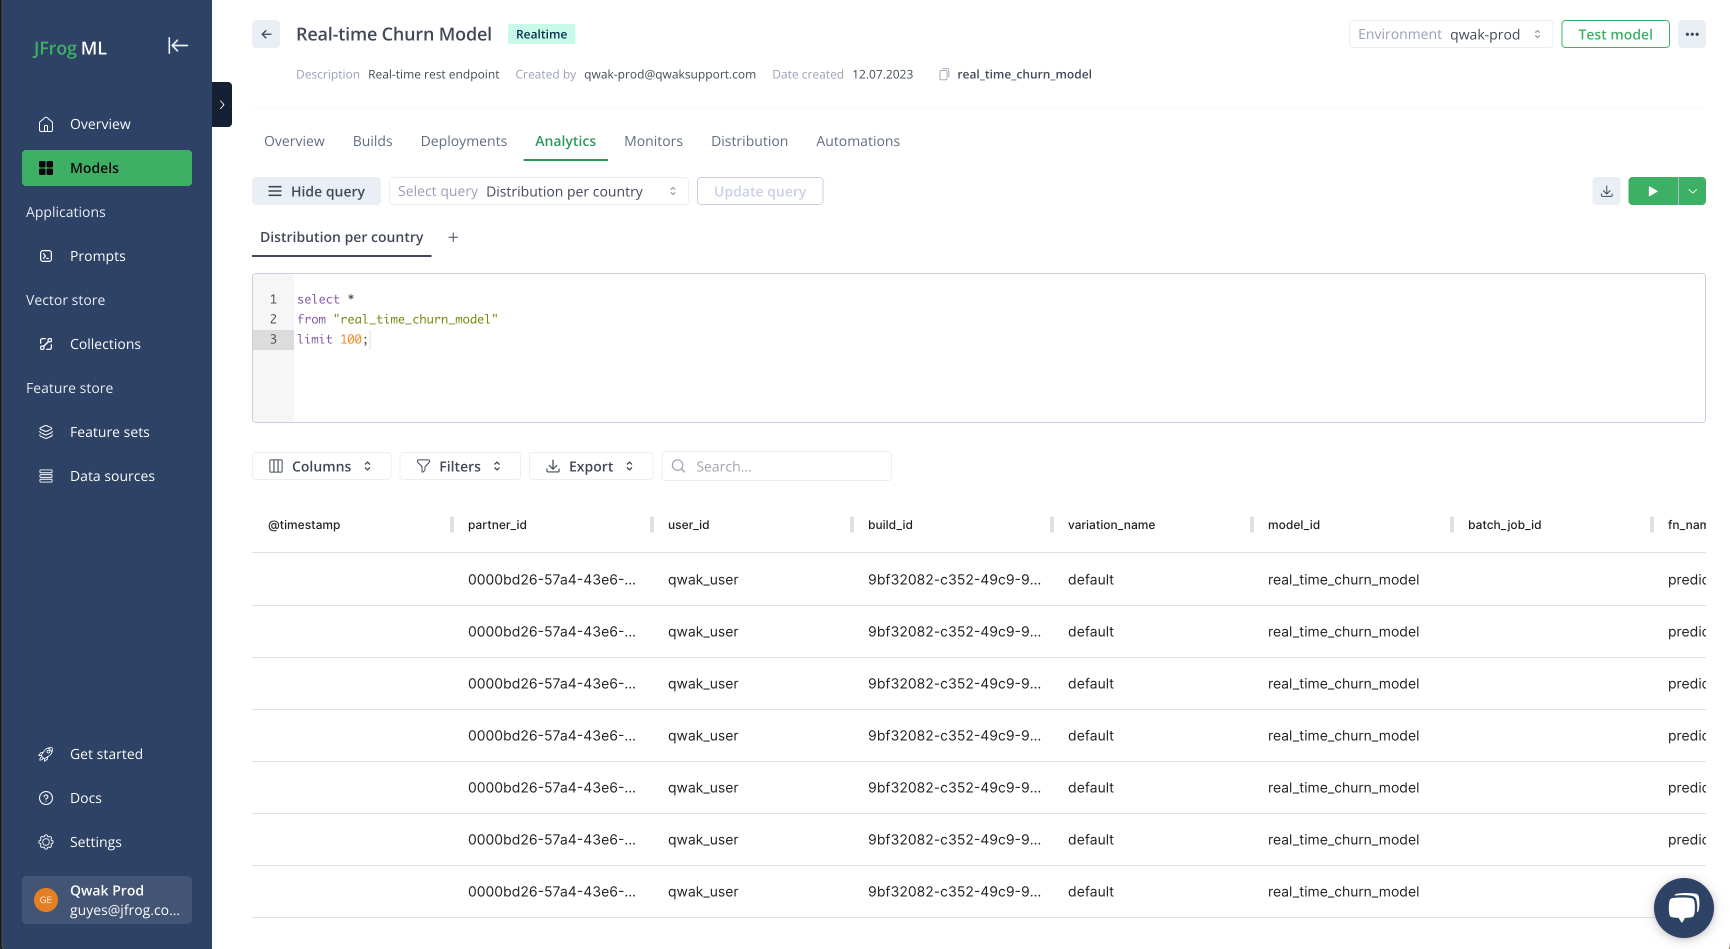Select the Analytics tab

point(565,141)
